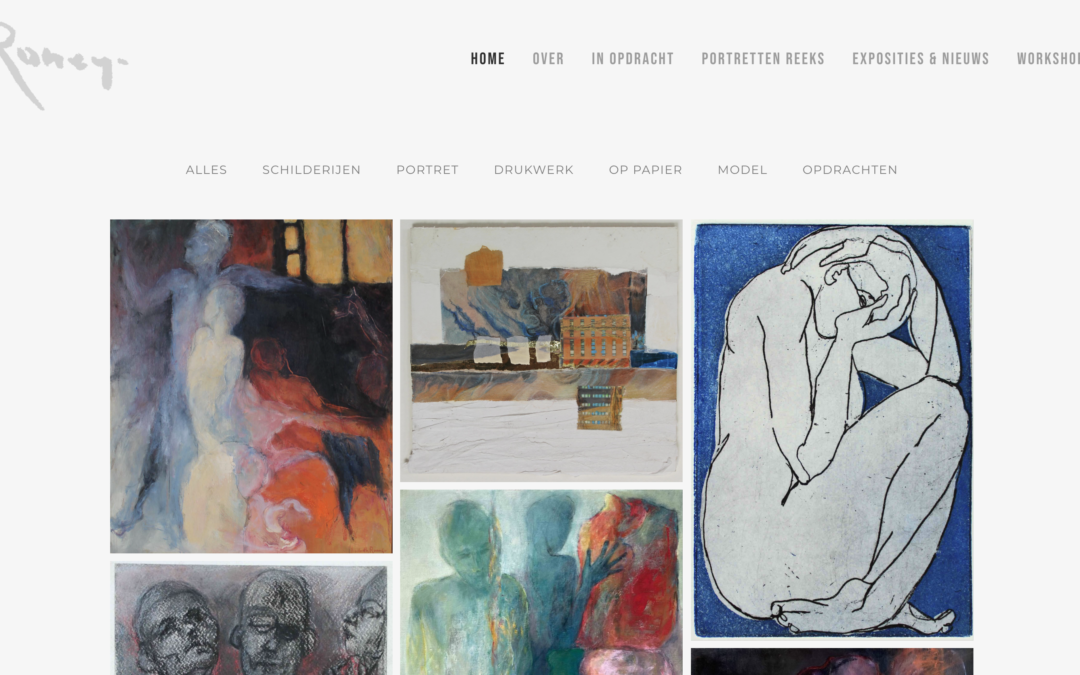Open Exposities & Nieuws page
The width and height of the screenshot is (1080, 675).
point(920,59)
